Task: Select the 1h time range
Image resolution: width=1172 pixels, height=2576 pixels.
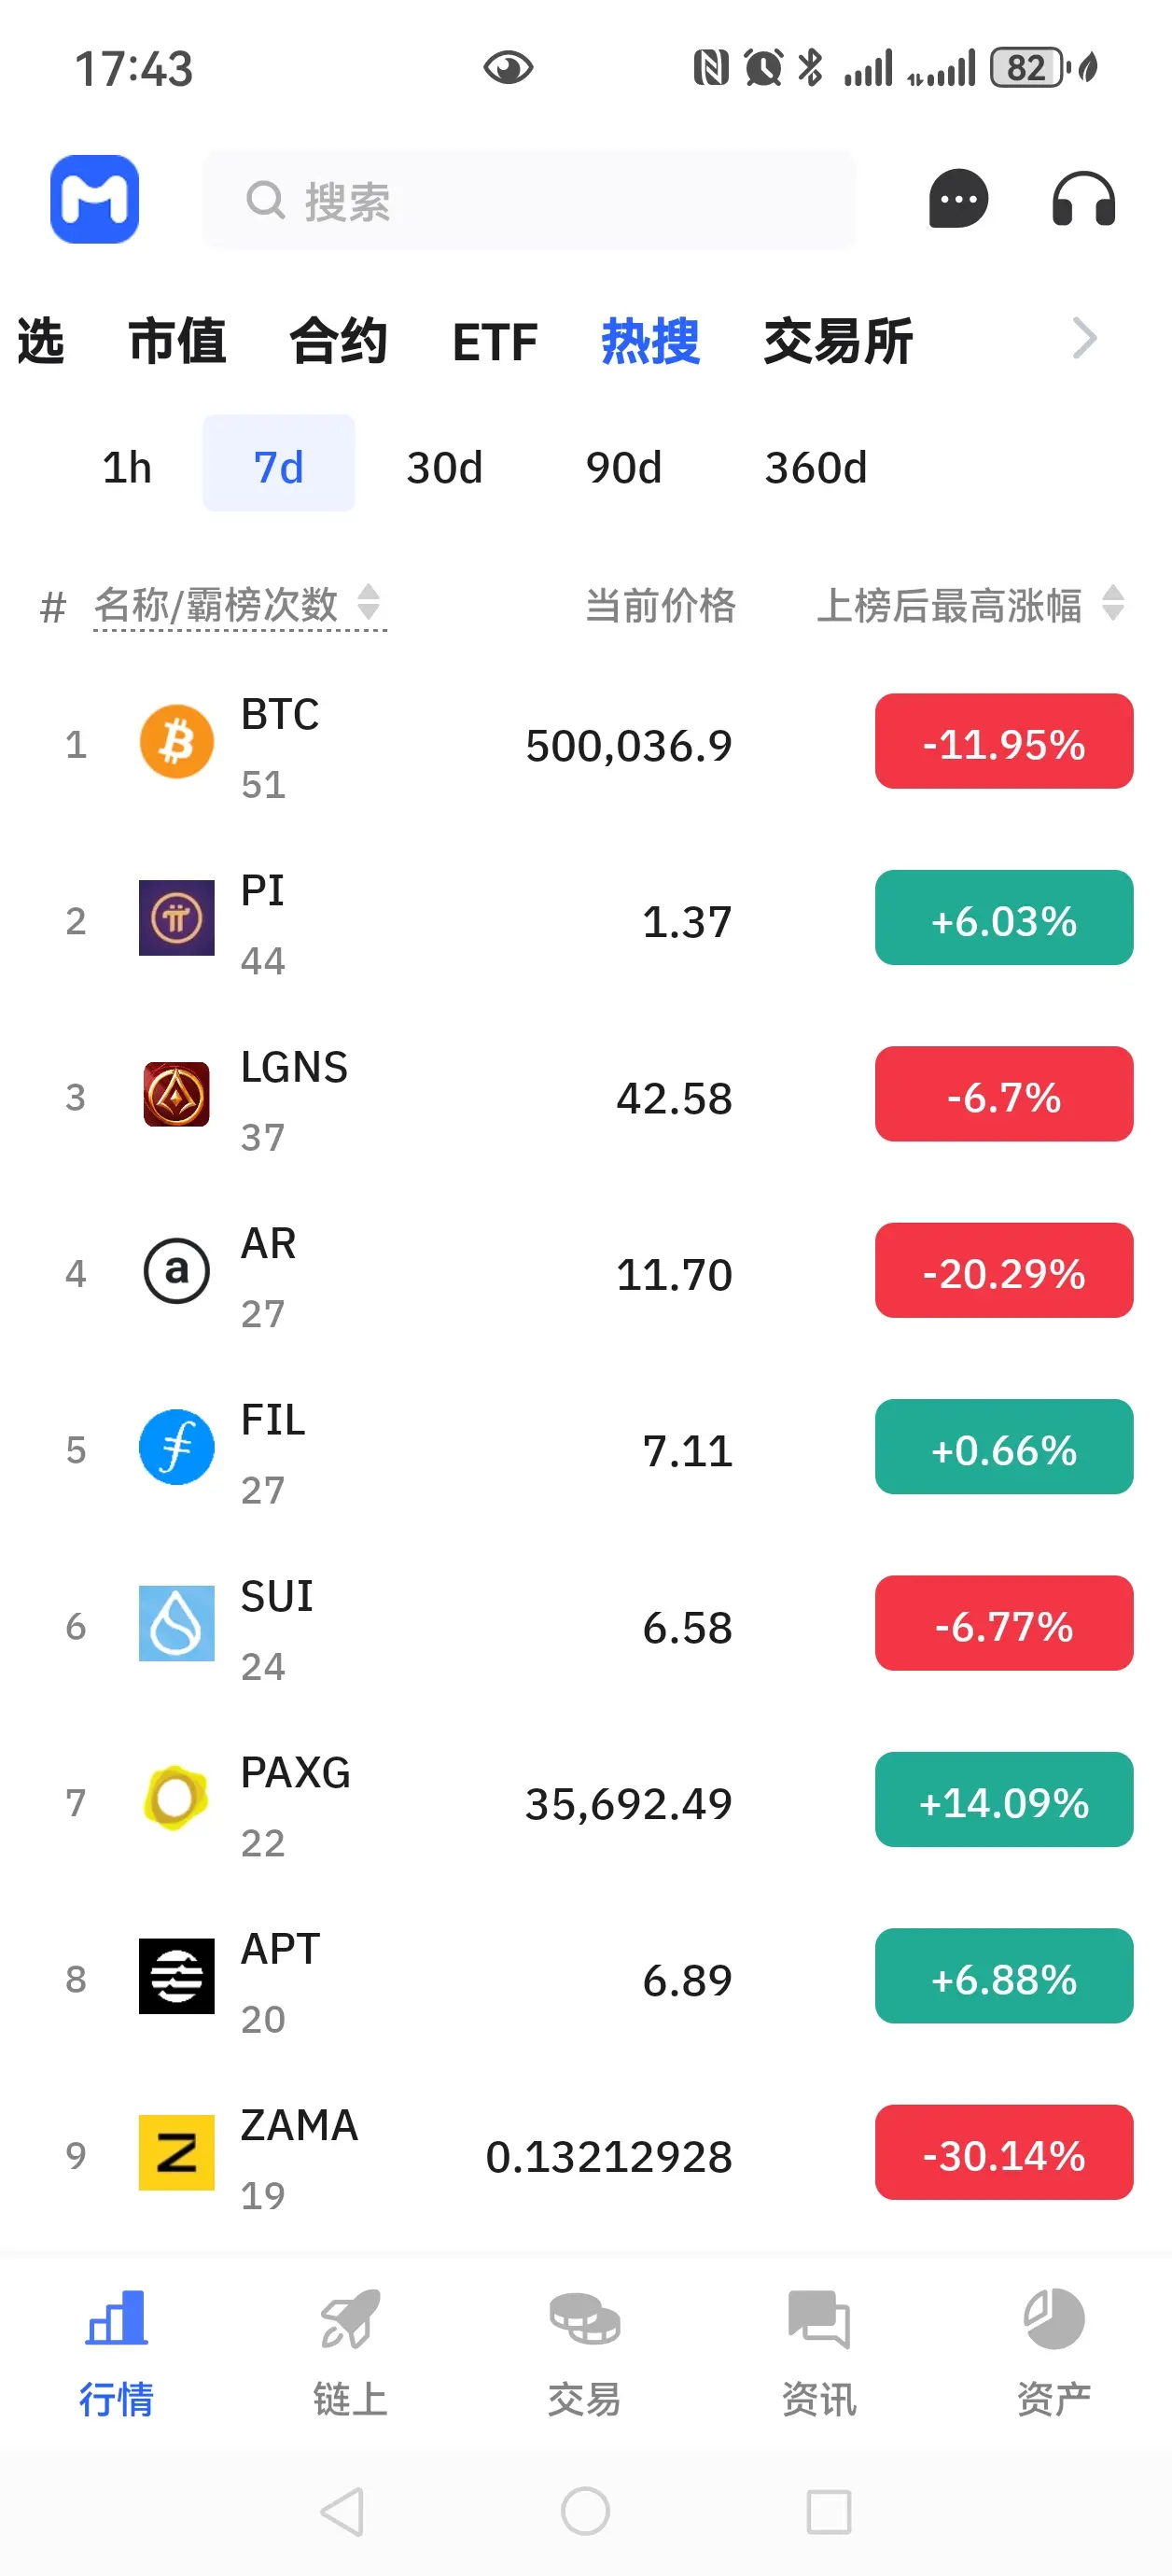Action: pyautogui.click(x=127, y=467)
